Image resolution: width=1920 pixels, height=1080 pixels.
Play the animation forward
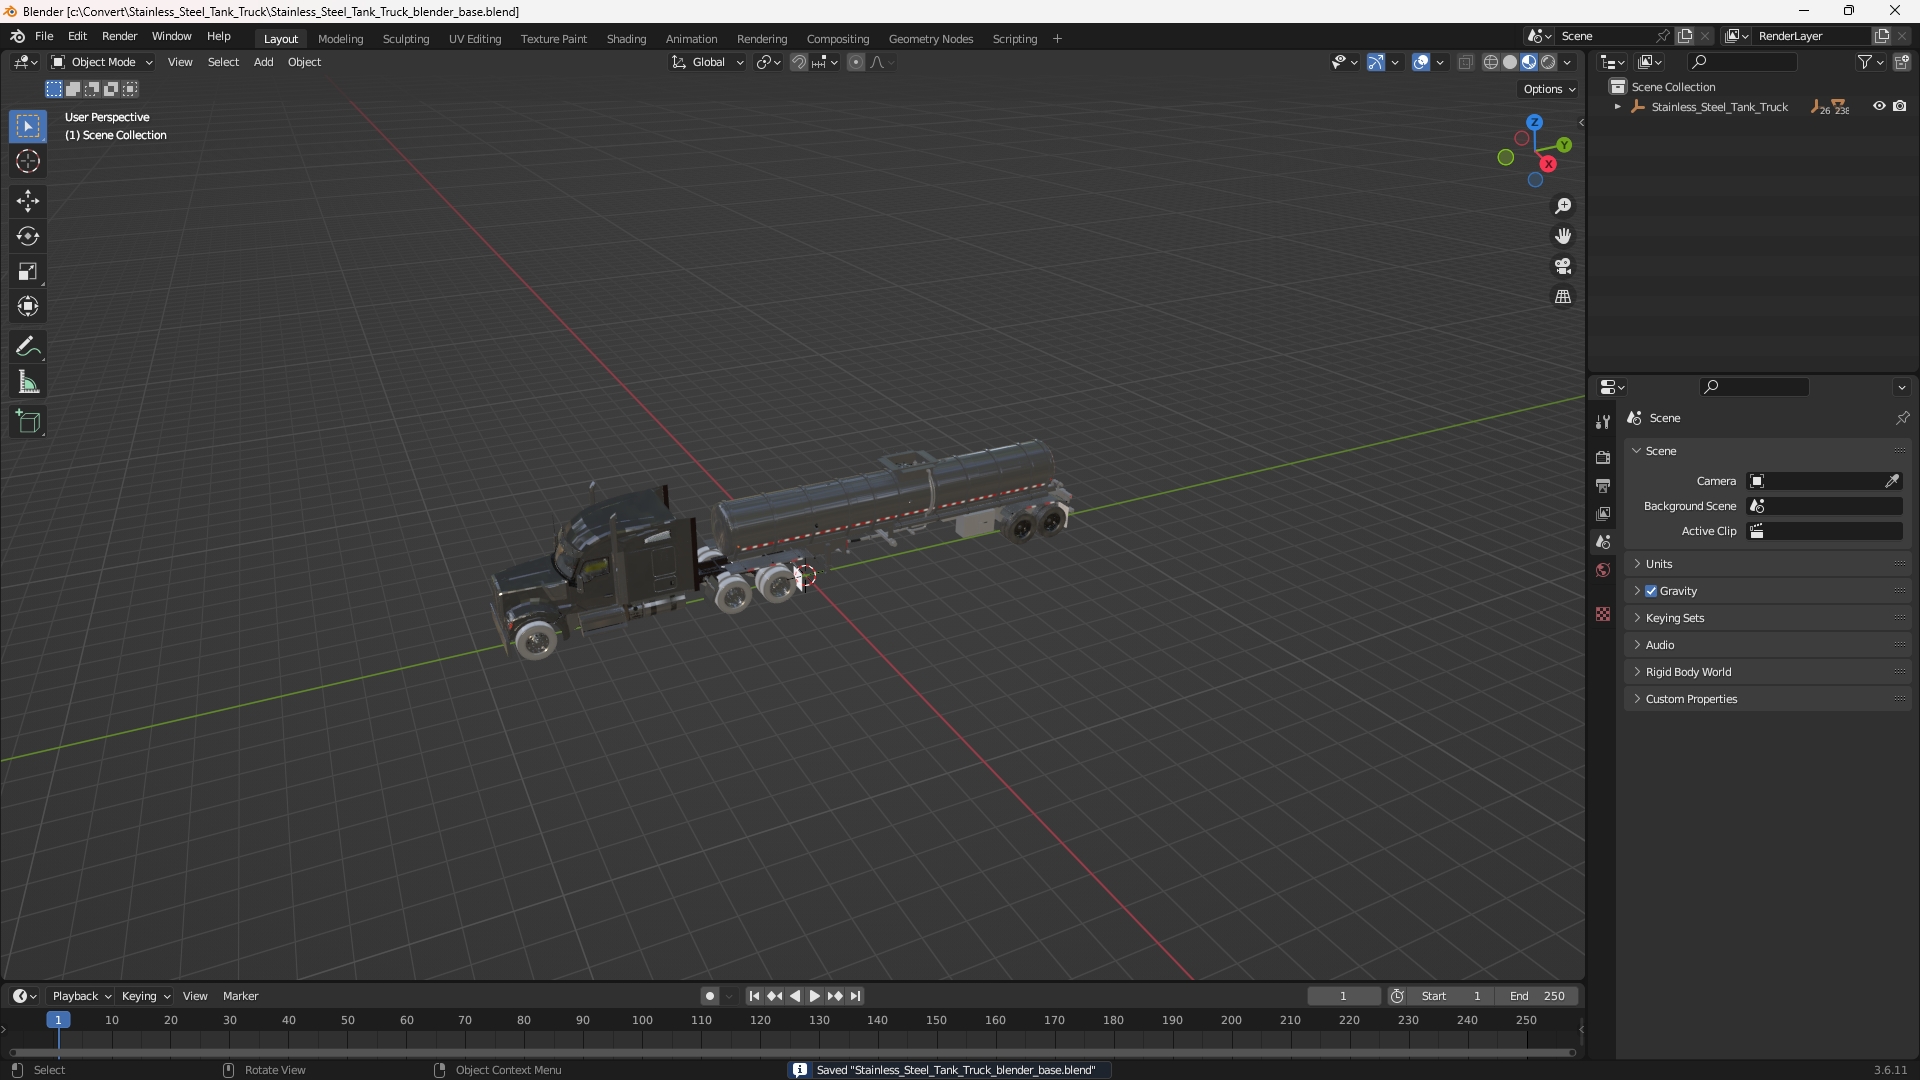coord(814,996)
